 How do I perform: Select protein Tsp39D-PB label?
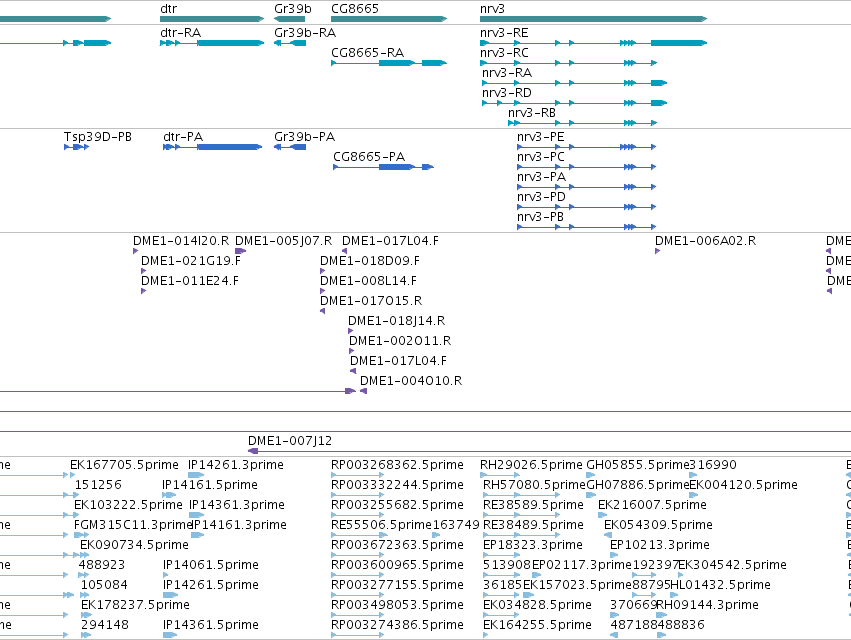[x=98, y=137]
